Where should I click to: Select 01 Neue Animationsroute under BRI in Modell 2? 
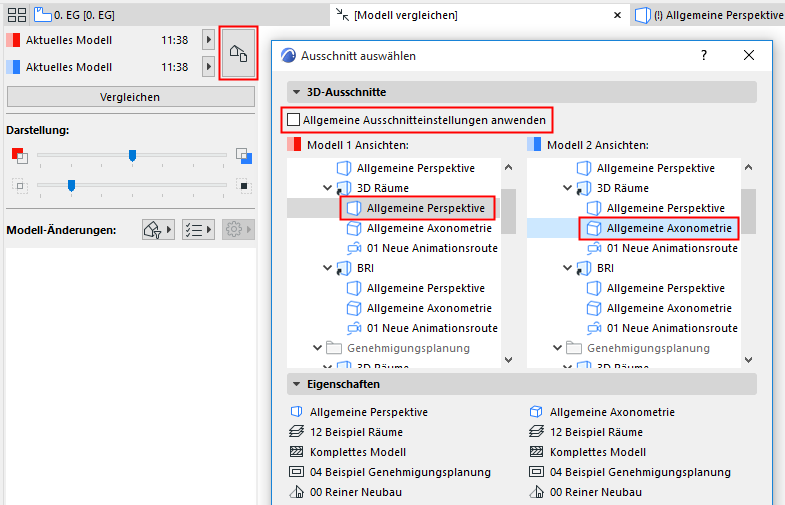(672, 328)
